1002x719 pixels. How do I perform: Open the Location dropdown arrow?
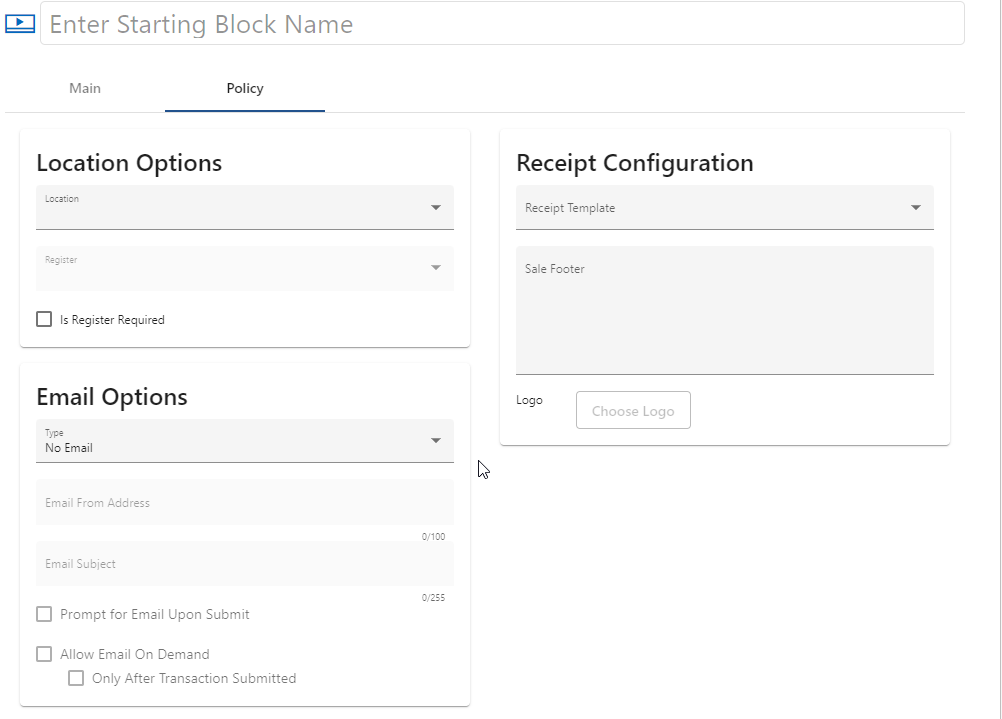(x=436, y=207)
